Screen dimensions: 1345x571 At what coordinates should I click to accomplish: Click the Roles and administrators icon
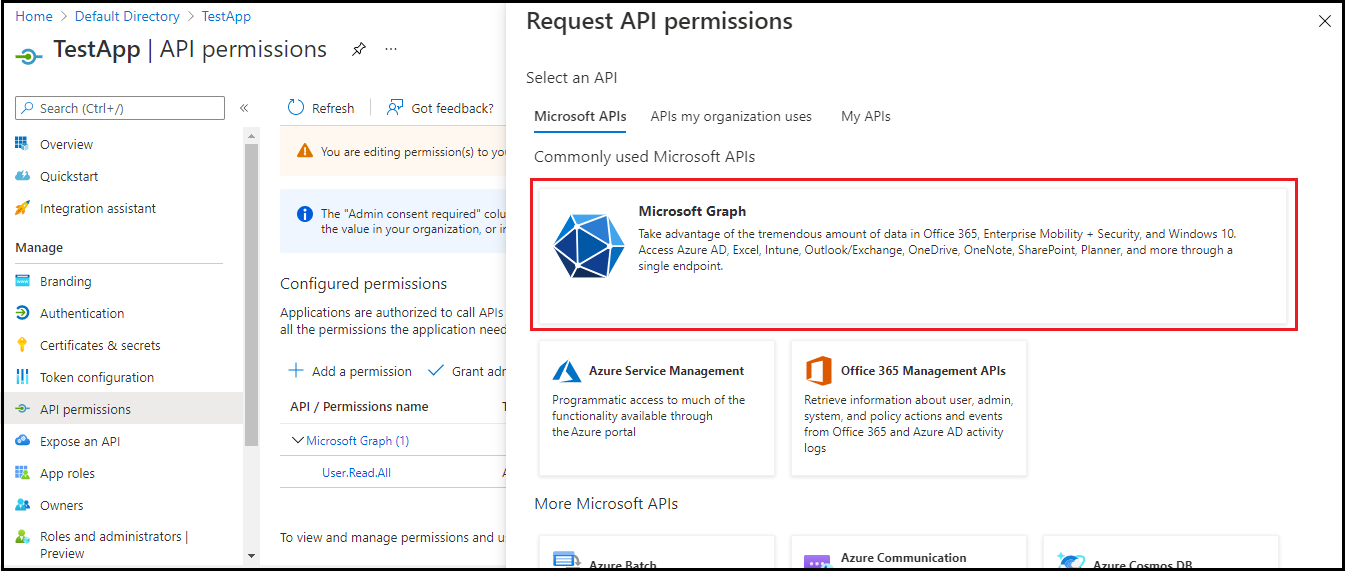coord(22,537)
